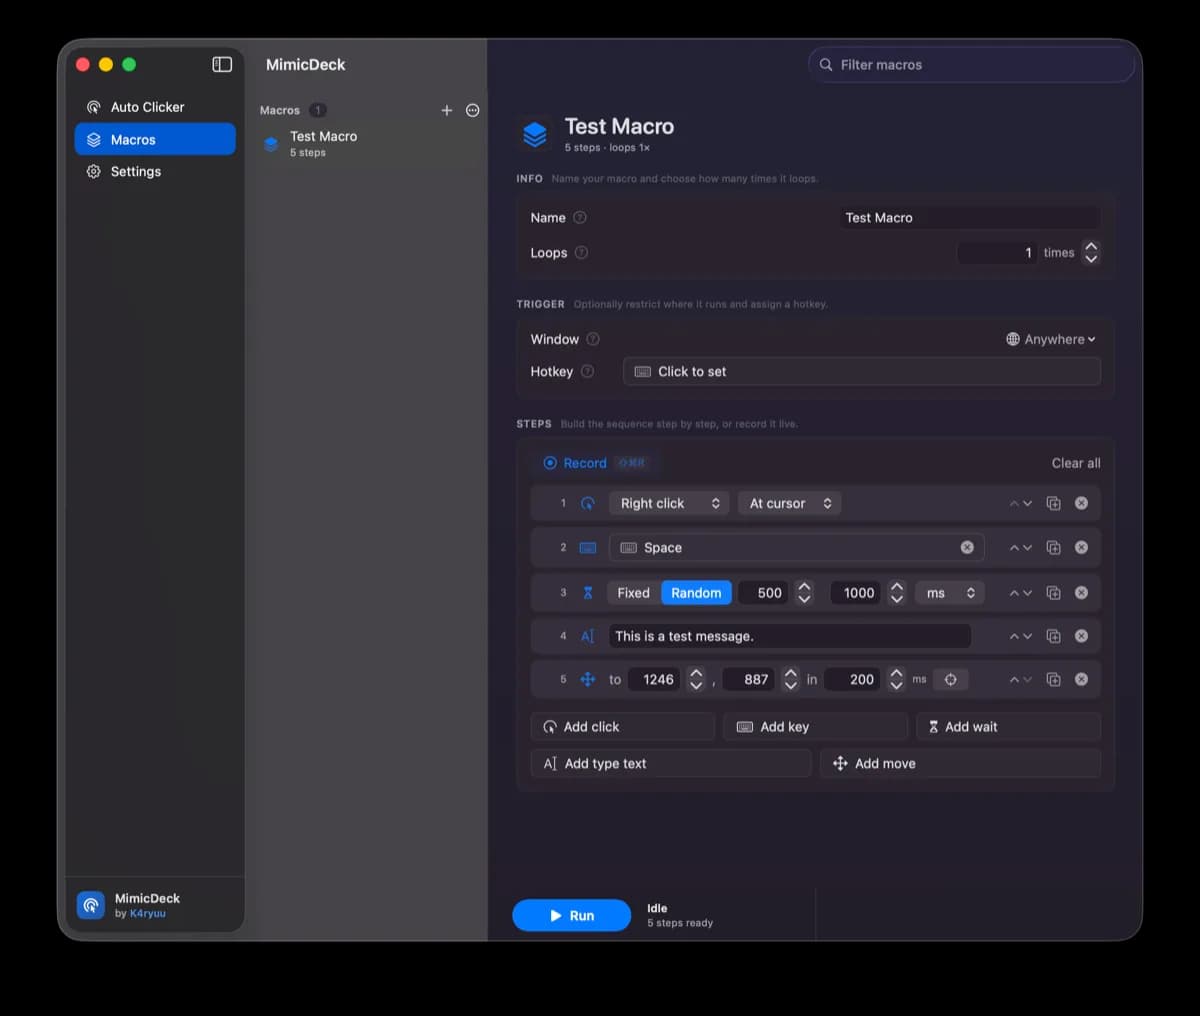Screen dimensions: 1200x1016
Task: Click the 1000 maximum wait field
Action: tap(855, 592)
